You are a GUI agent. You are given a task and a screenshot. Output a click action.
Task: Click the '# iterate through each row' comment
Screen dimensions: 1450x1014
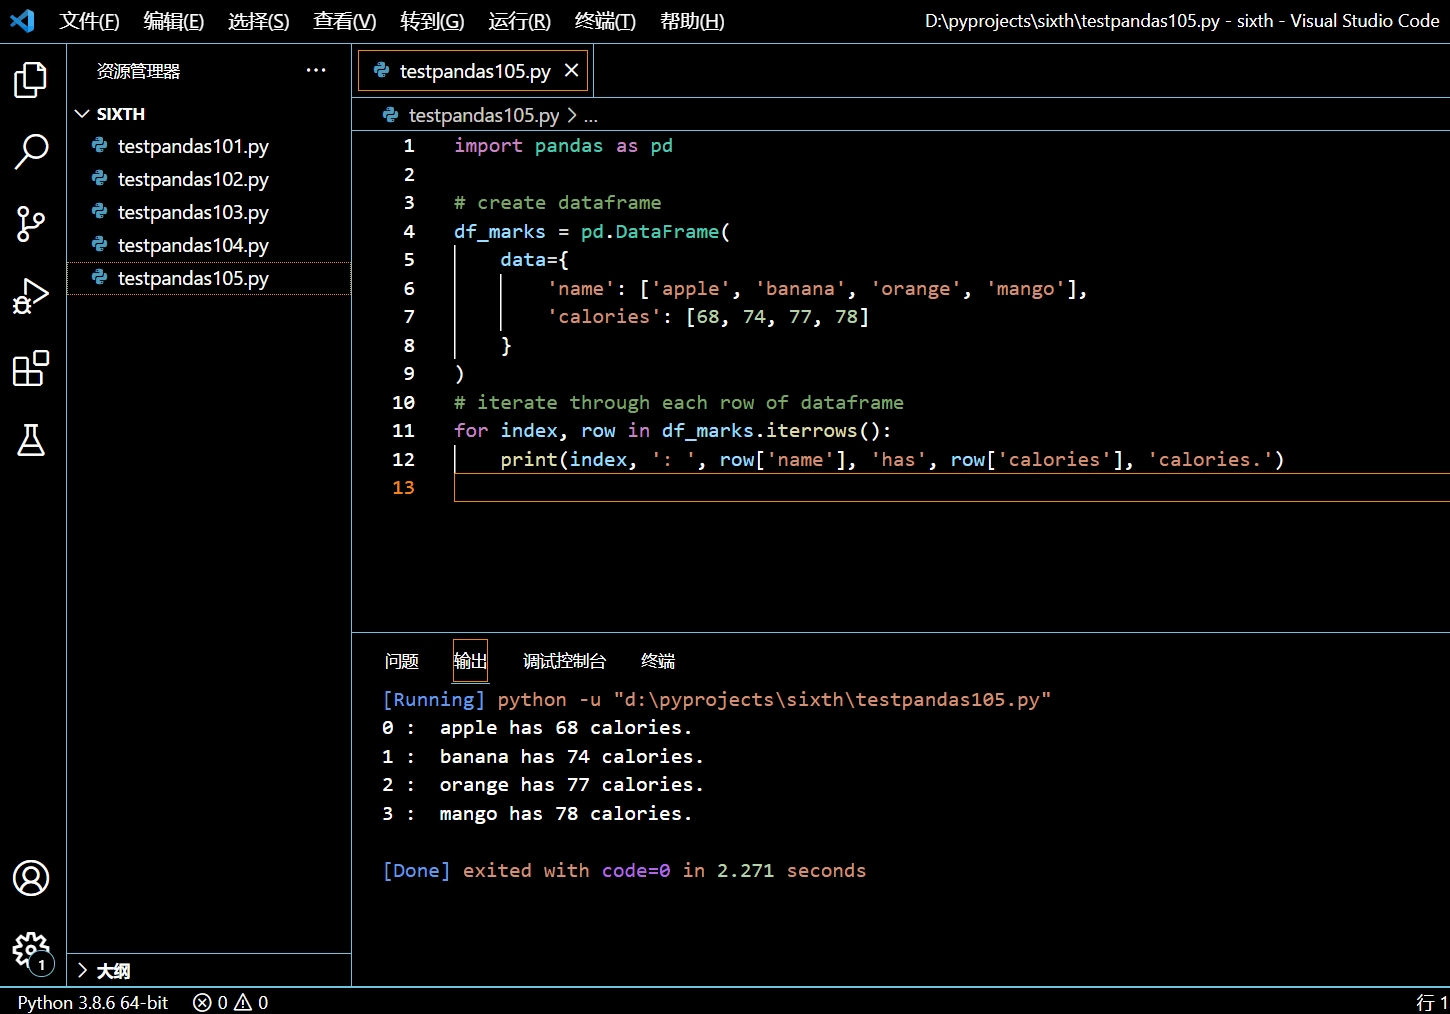pos(679,403)
